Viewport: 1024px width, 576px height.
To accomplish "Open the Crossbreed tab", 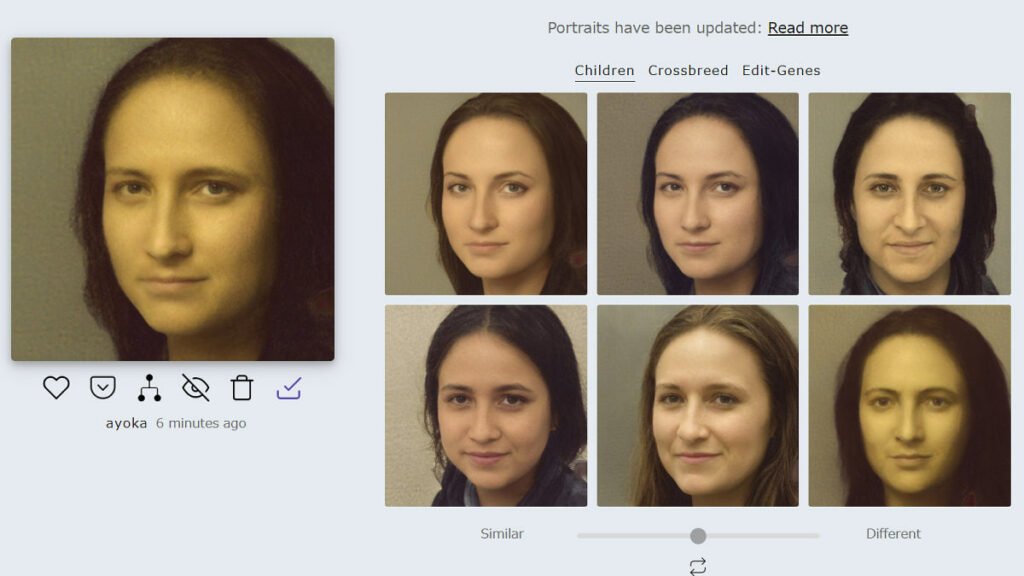I will (688, 70).
